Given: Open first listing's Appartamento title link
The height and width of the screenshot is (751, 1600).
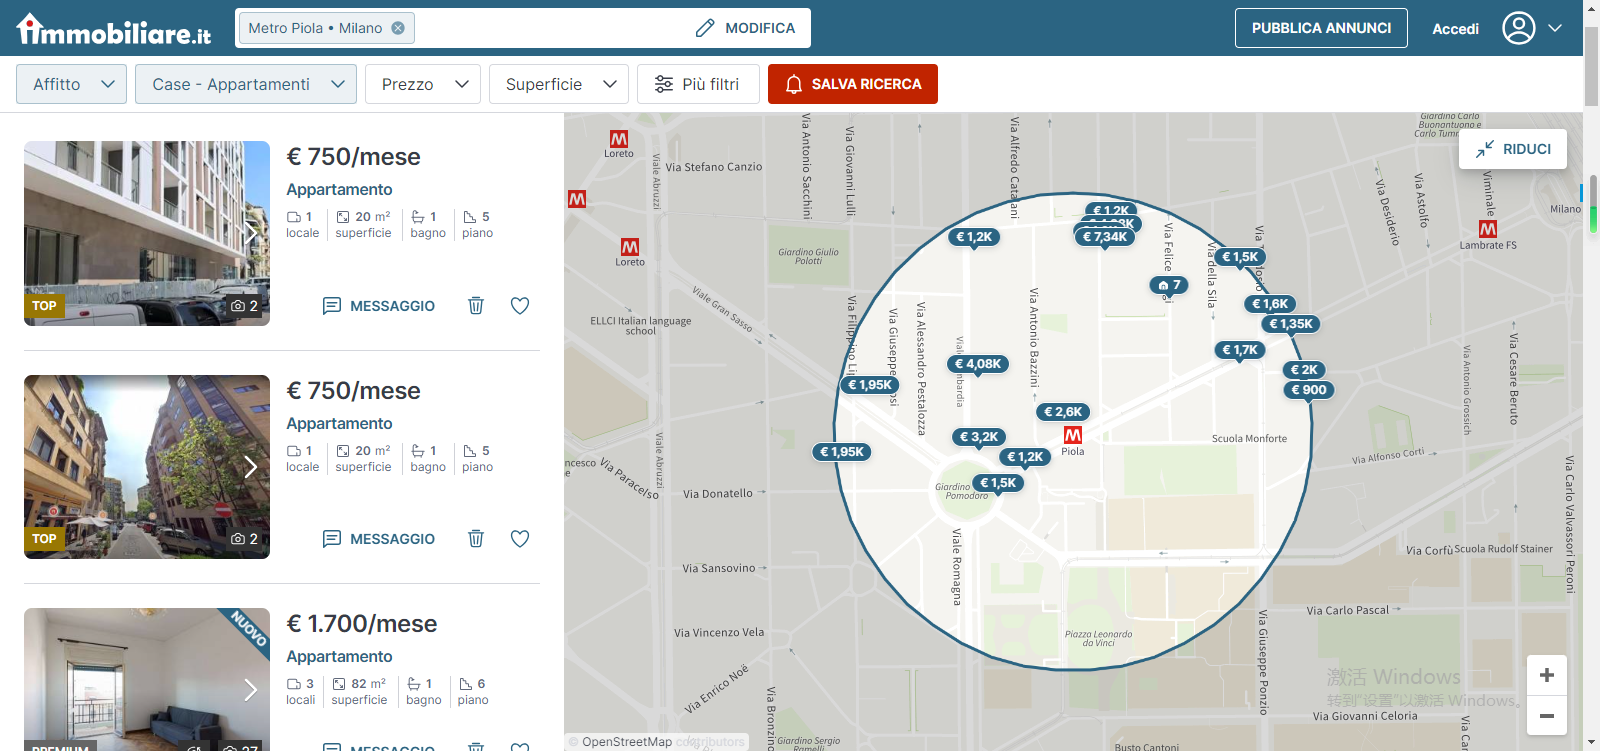Looking at the screenshot, I should (339, 189).
